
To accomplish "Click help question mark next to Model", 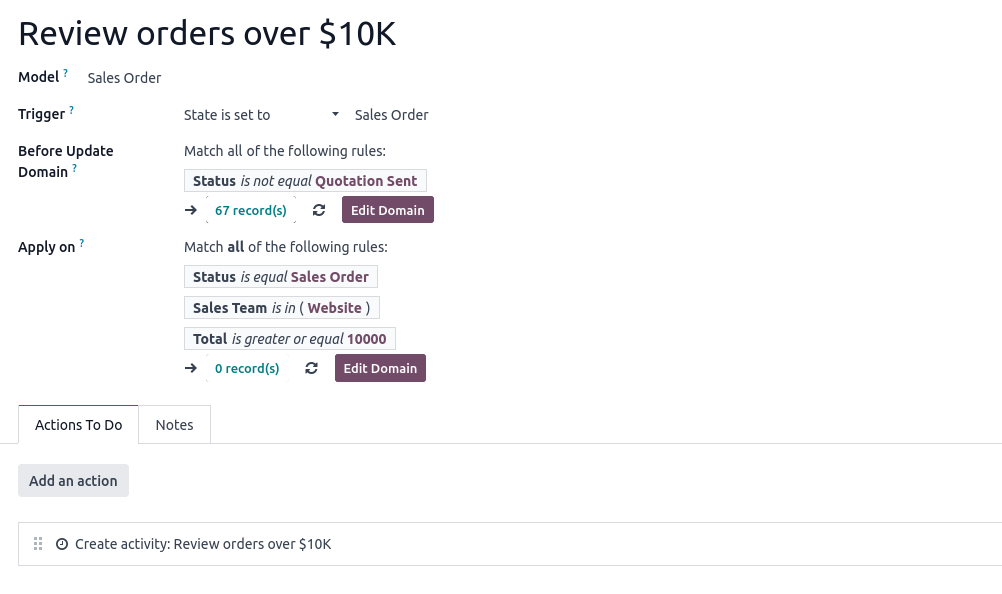I will [x=66, y=73].
